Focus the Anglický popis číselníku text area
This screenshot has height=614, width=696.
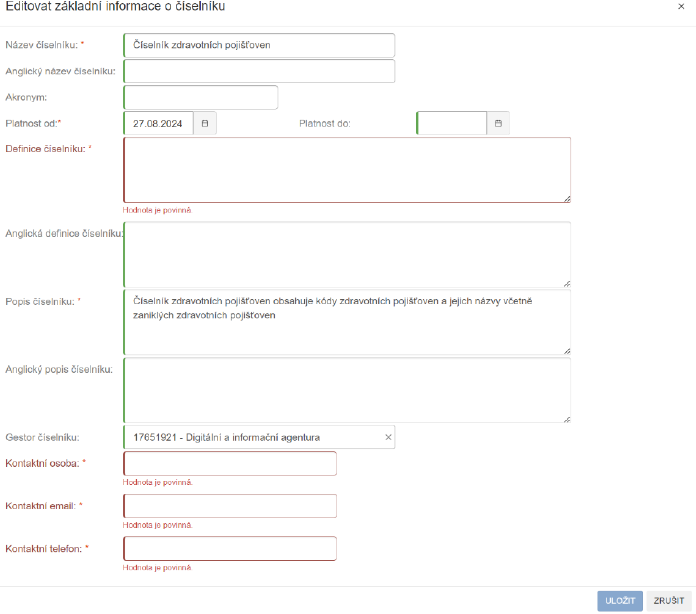pos(346,390)
